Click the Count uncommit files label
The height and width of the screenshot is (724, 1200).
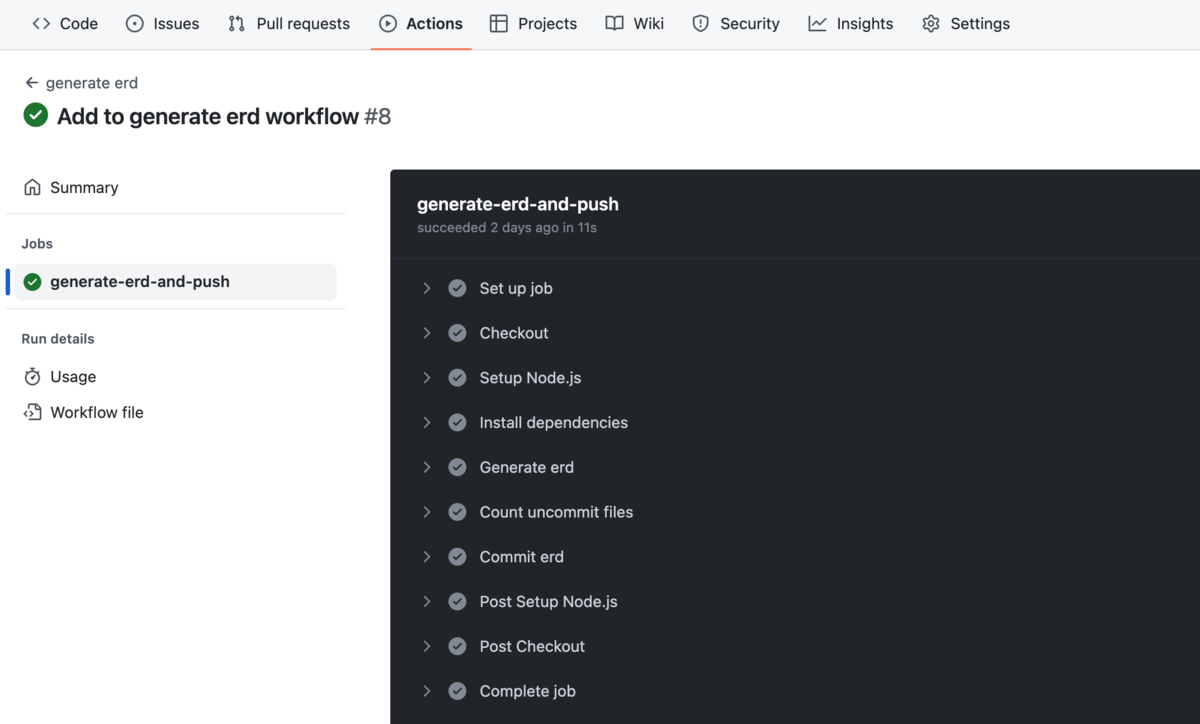coord(556,512)
